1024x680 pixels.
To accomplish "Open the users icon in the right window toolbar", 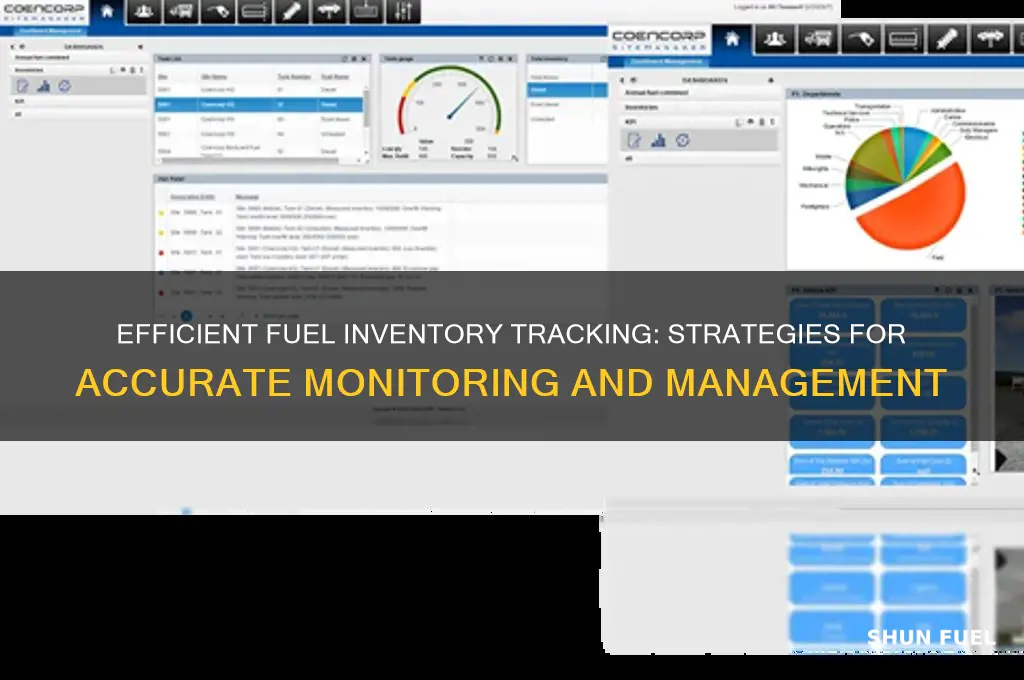I will [x=775, y=39].
